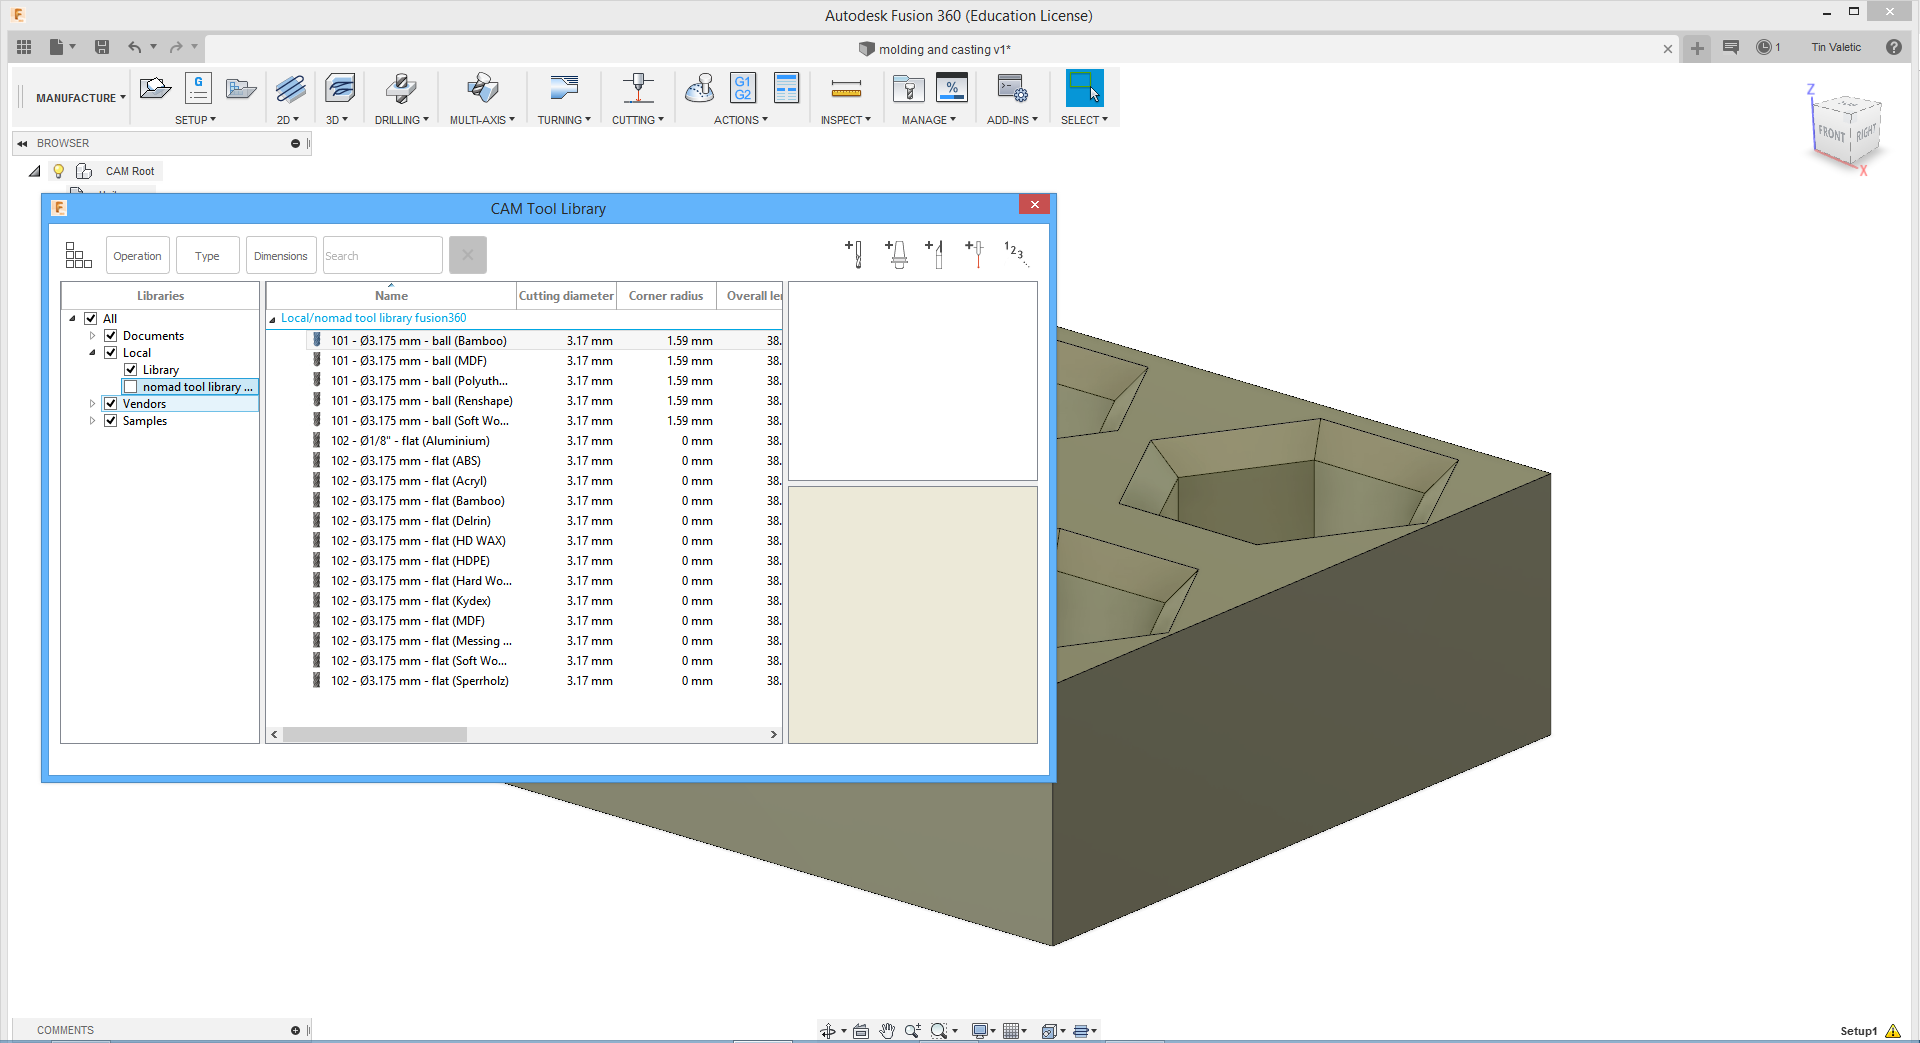Sort tools by Cutting diameter column
The width and height of the screenshot is (1920, 1043).
coord(566,296)
